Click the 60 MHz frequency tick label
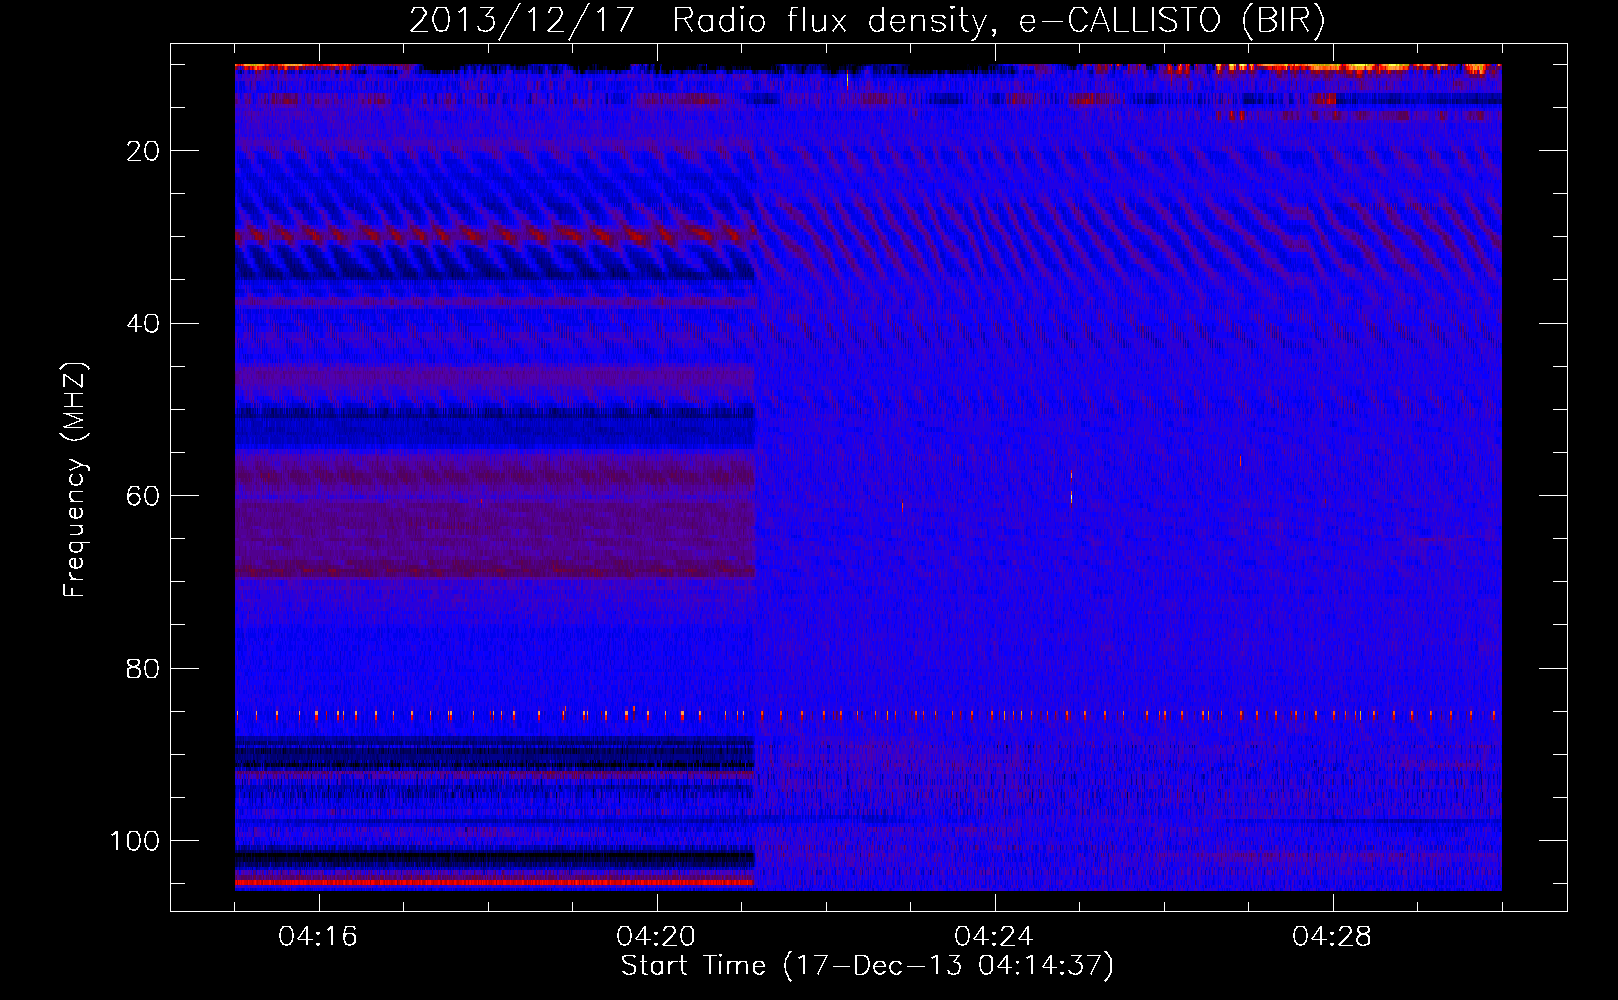The image size is (1618, 1000). tap(143, 496)
